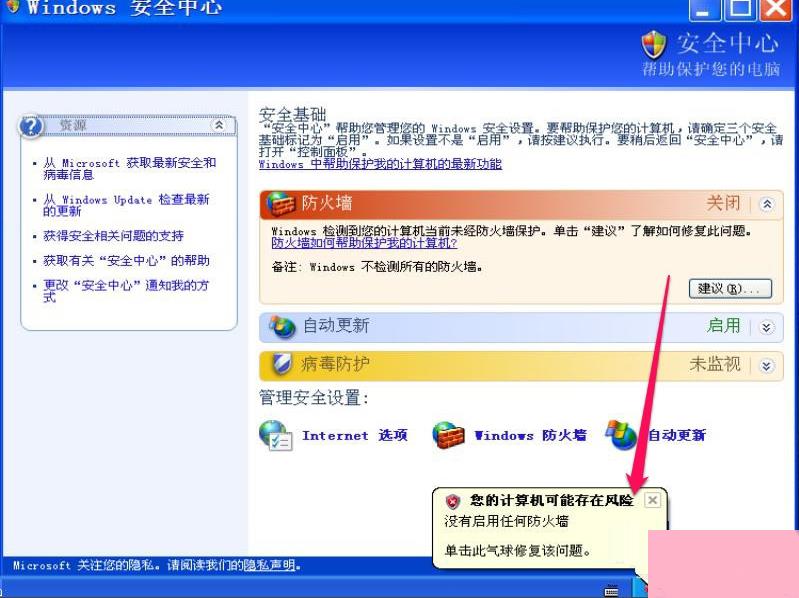This screenshot has width=799, height=598.
Task: Click the taskbar keyboard tray icon
Action: (611, 591)
